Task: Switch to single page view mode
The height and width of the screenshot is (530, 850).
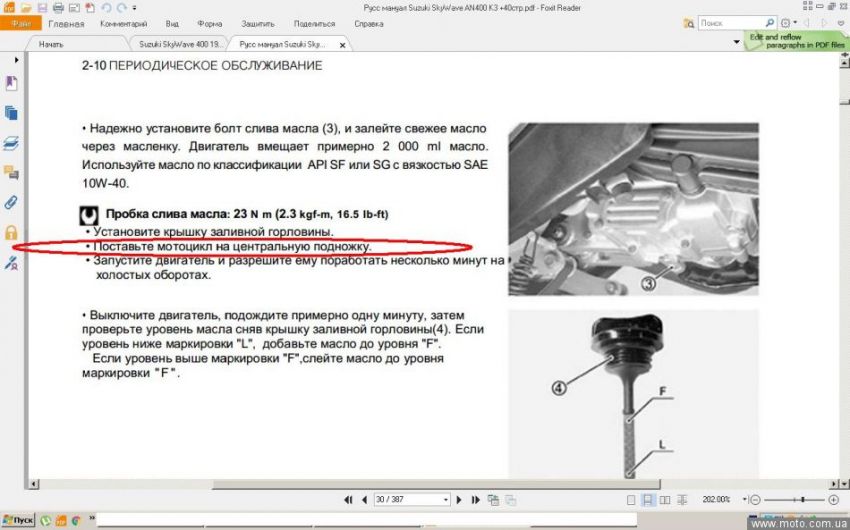Action: coord(630,499)
